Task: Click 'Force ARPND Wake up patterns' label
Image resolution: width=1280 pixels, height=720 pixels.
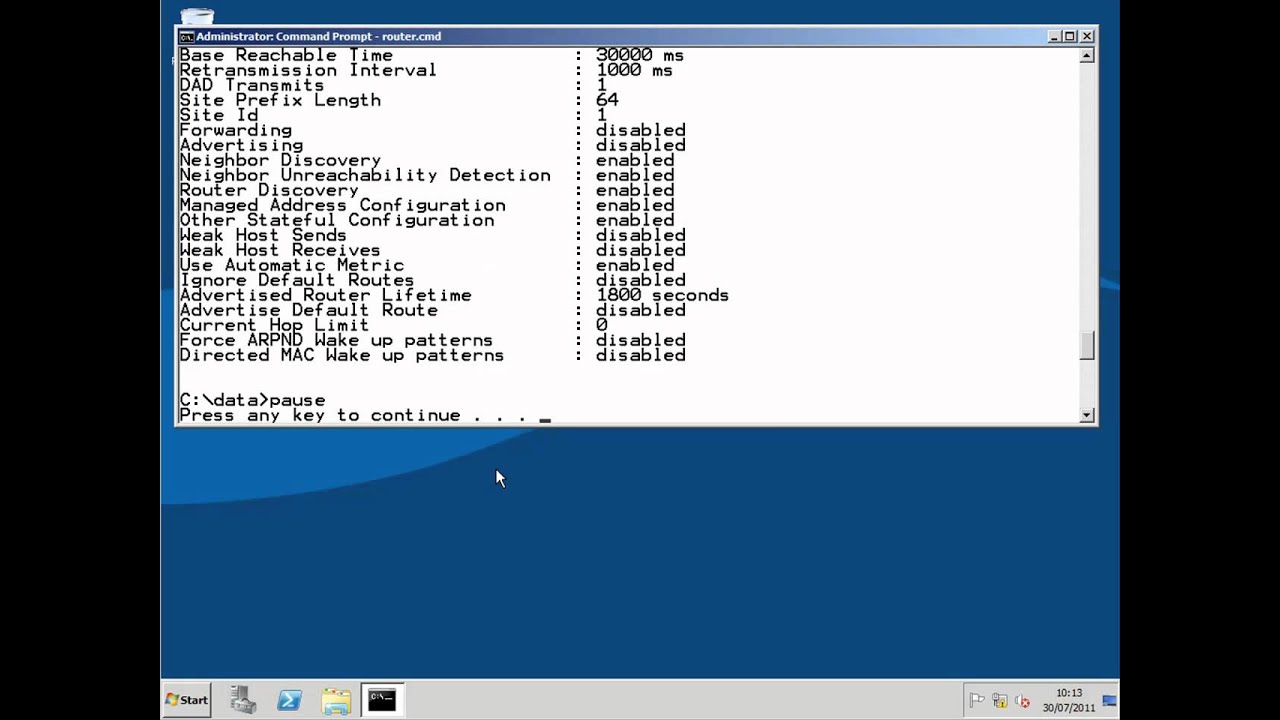Action: 336,340
